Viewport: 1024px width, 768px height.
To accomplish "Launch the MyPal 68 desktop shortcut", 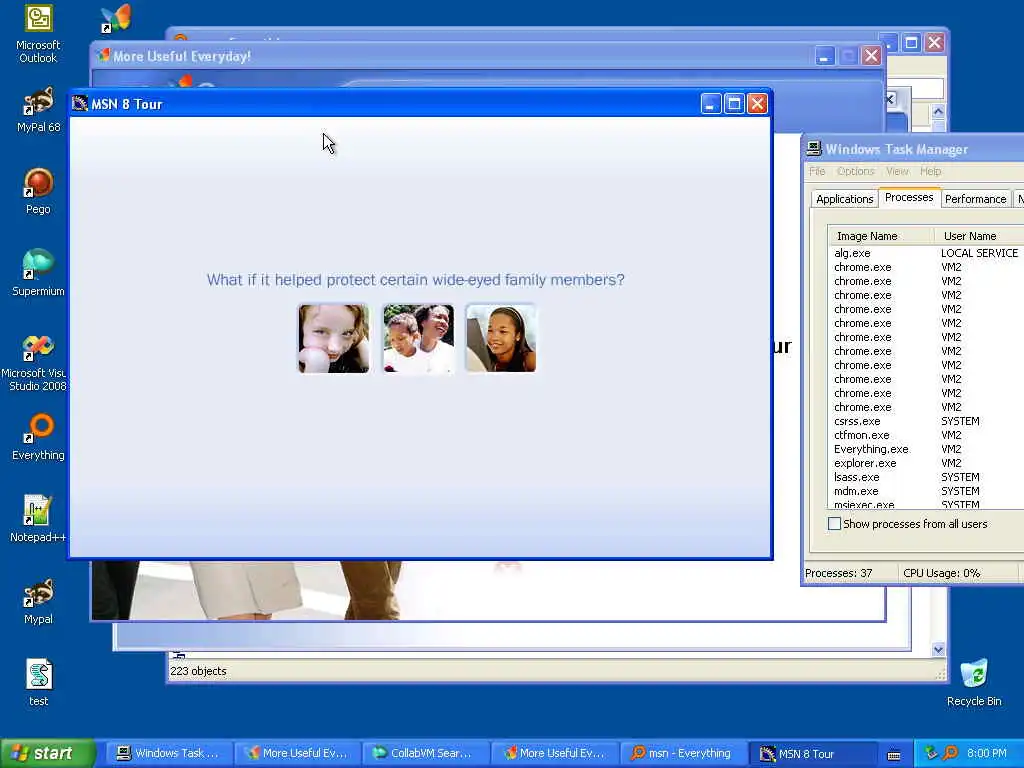I will click(38, 109).
